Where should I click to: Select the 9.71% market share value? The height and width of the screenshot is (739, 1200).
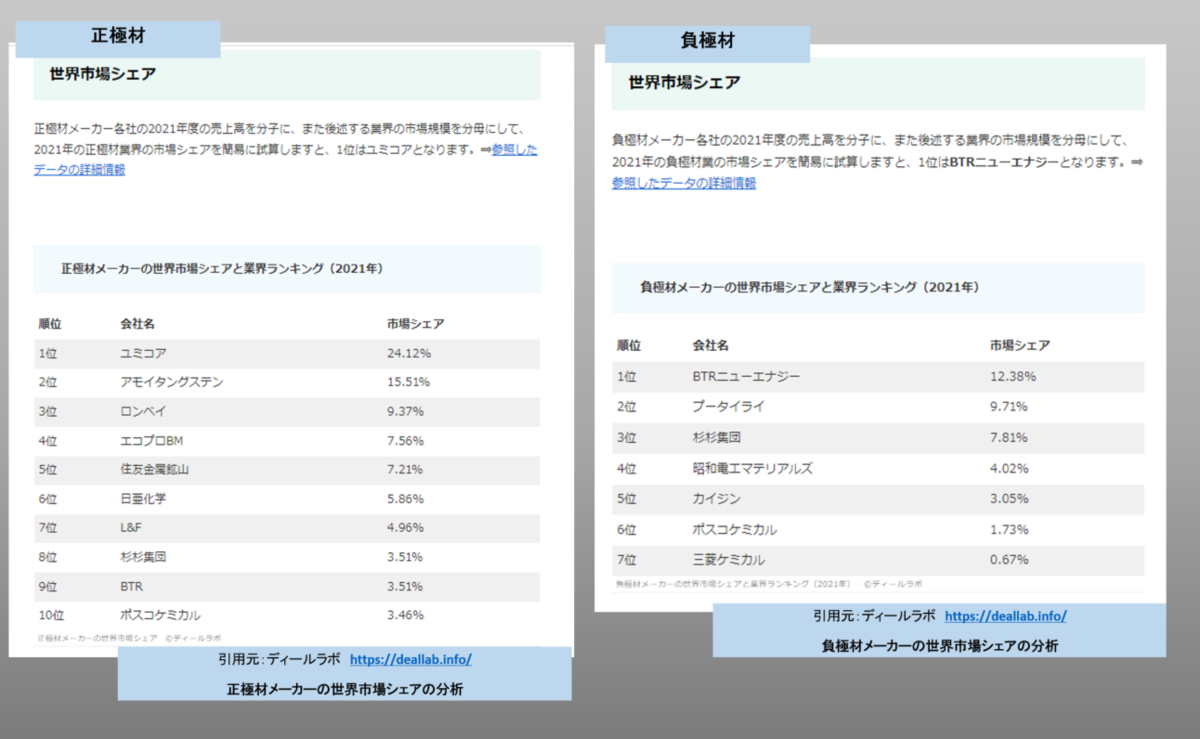(x=1009, y=407)
